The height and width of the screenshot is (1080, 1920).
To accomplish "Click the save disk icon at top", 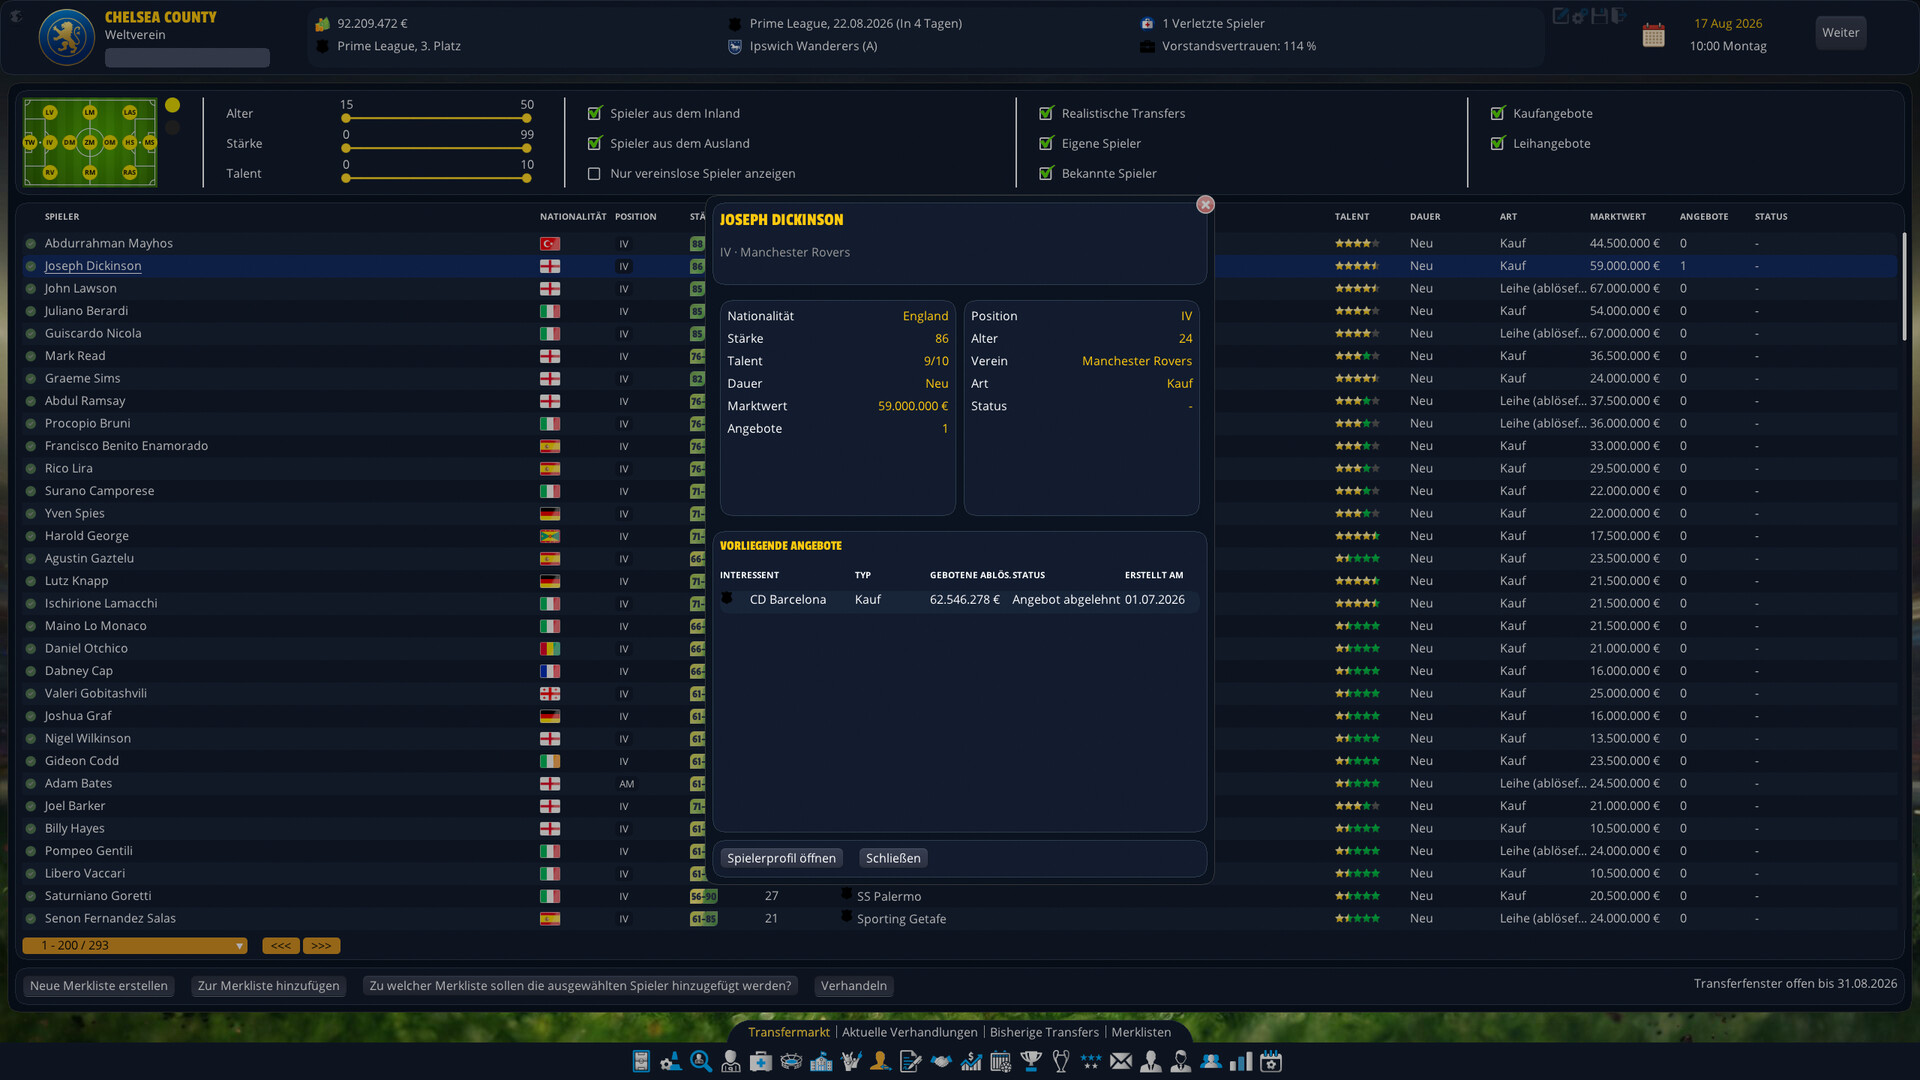I will [1600, 16].
